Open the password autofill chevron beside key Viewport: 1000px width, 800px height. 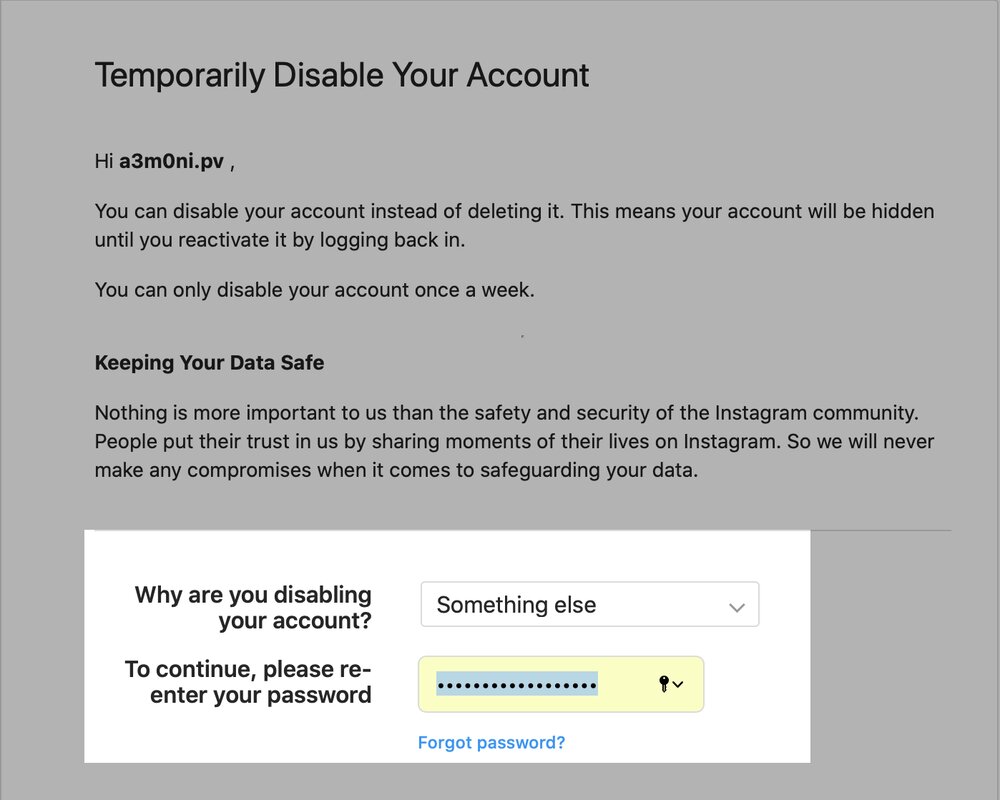[x=679, y=684]
